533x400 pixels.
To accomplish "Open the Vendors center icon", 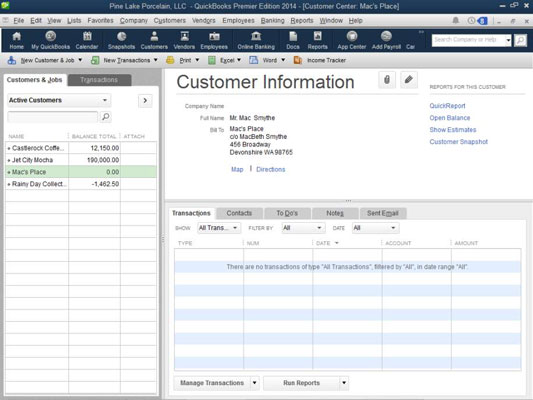I will 184,40.
